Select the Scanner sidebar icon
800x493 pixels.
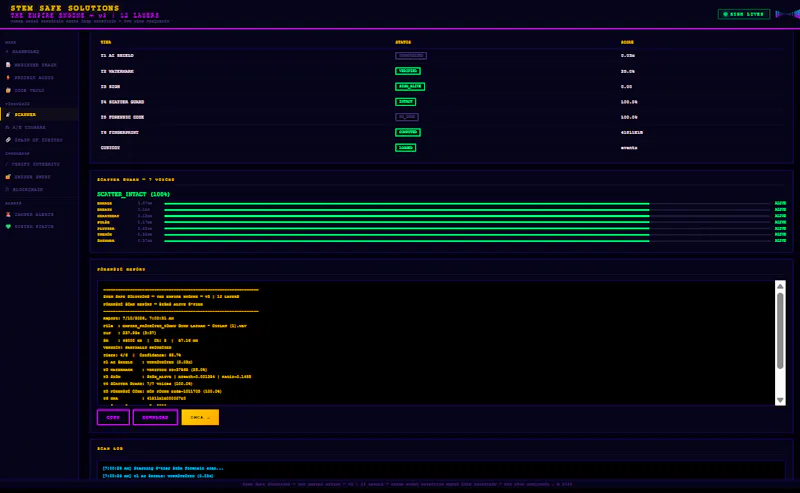click(8, 115)
